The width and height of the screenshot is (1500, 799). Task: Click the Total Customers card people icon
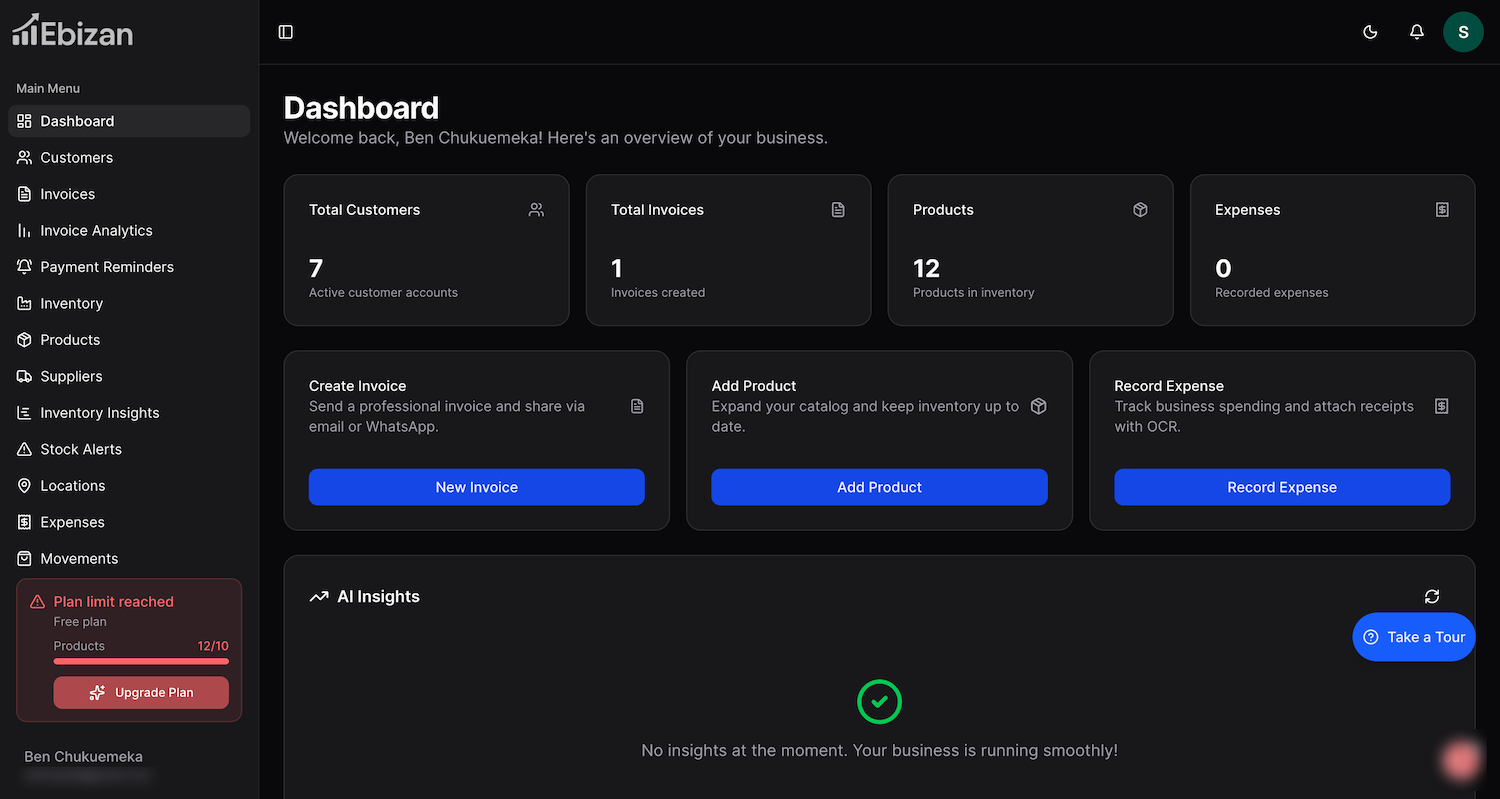[x=537, y=210]
